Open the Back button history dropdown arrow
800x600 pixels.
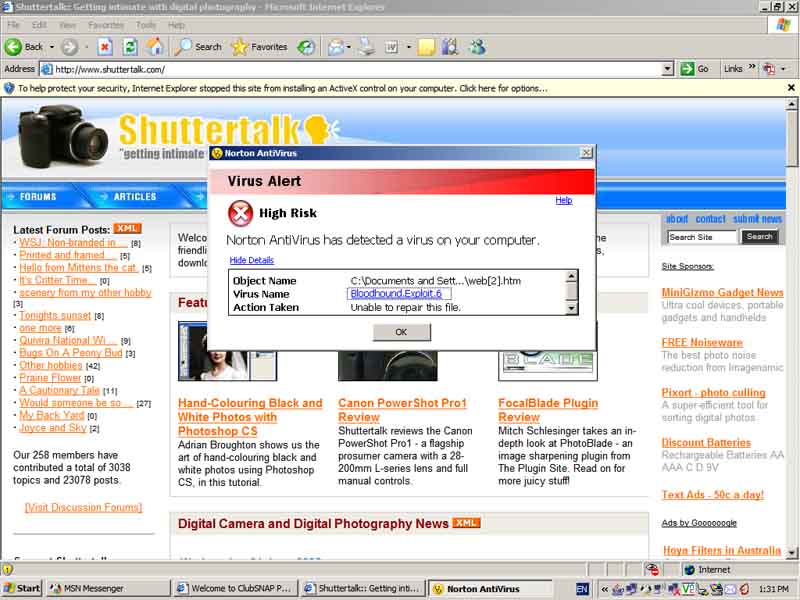[52, 47]
